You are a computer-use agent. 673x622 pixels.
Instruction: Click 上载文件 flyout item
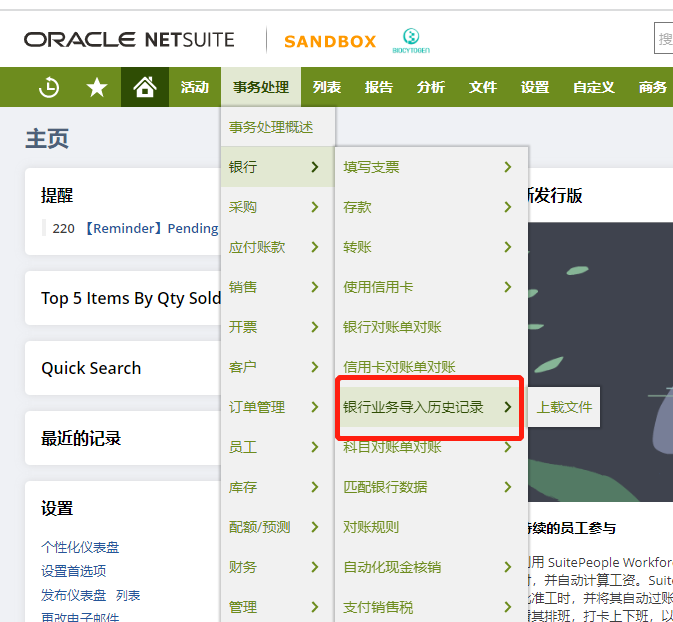(564, 407)
